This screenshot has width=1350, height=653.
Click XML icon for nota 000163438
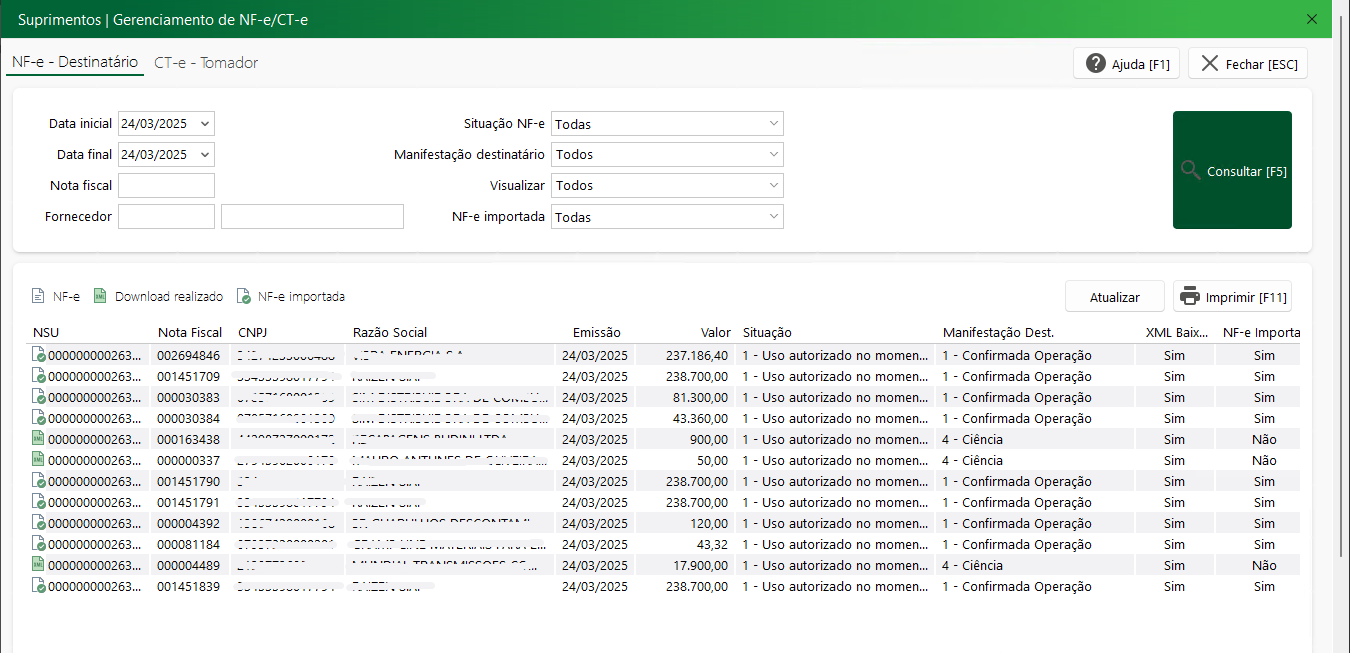tap(39, 439)
